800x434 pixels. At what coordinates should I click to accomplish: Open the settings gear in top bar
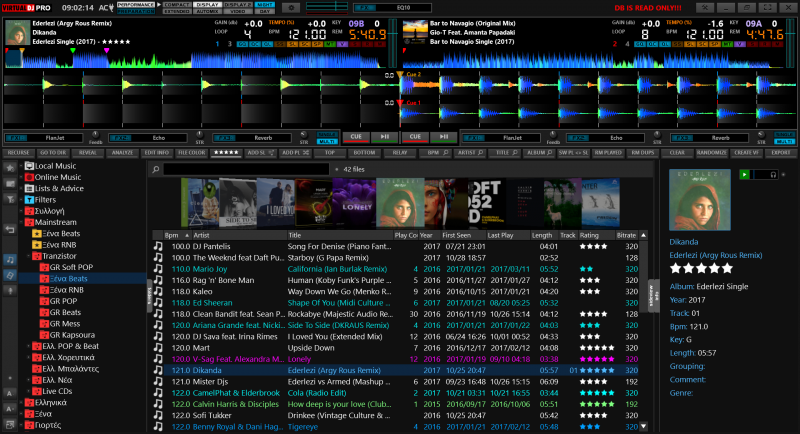click(291, 8)
